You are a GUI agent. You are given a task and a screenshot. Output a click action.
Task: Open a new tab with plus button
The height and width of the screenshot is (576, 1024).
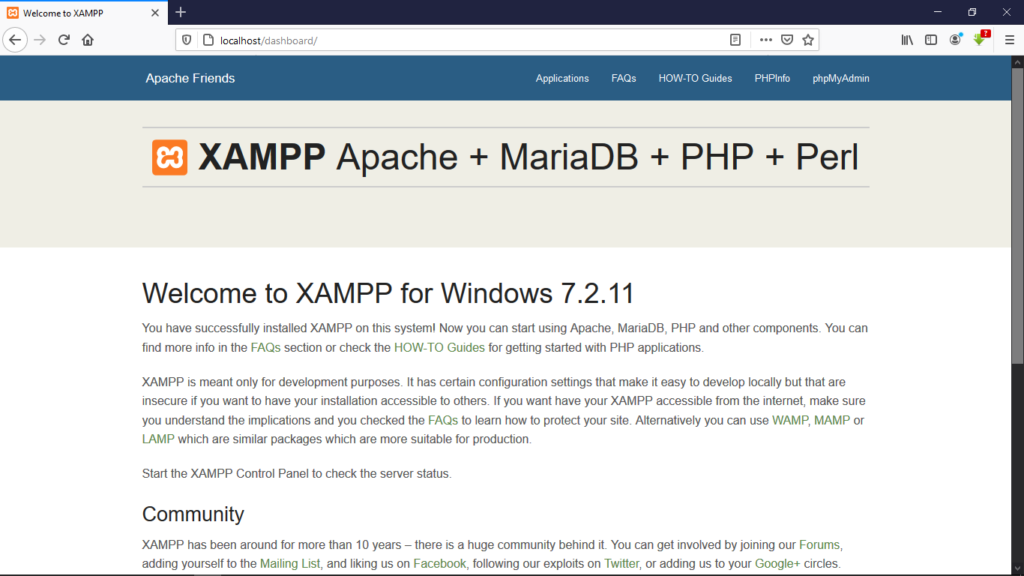(181, 12)
